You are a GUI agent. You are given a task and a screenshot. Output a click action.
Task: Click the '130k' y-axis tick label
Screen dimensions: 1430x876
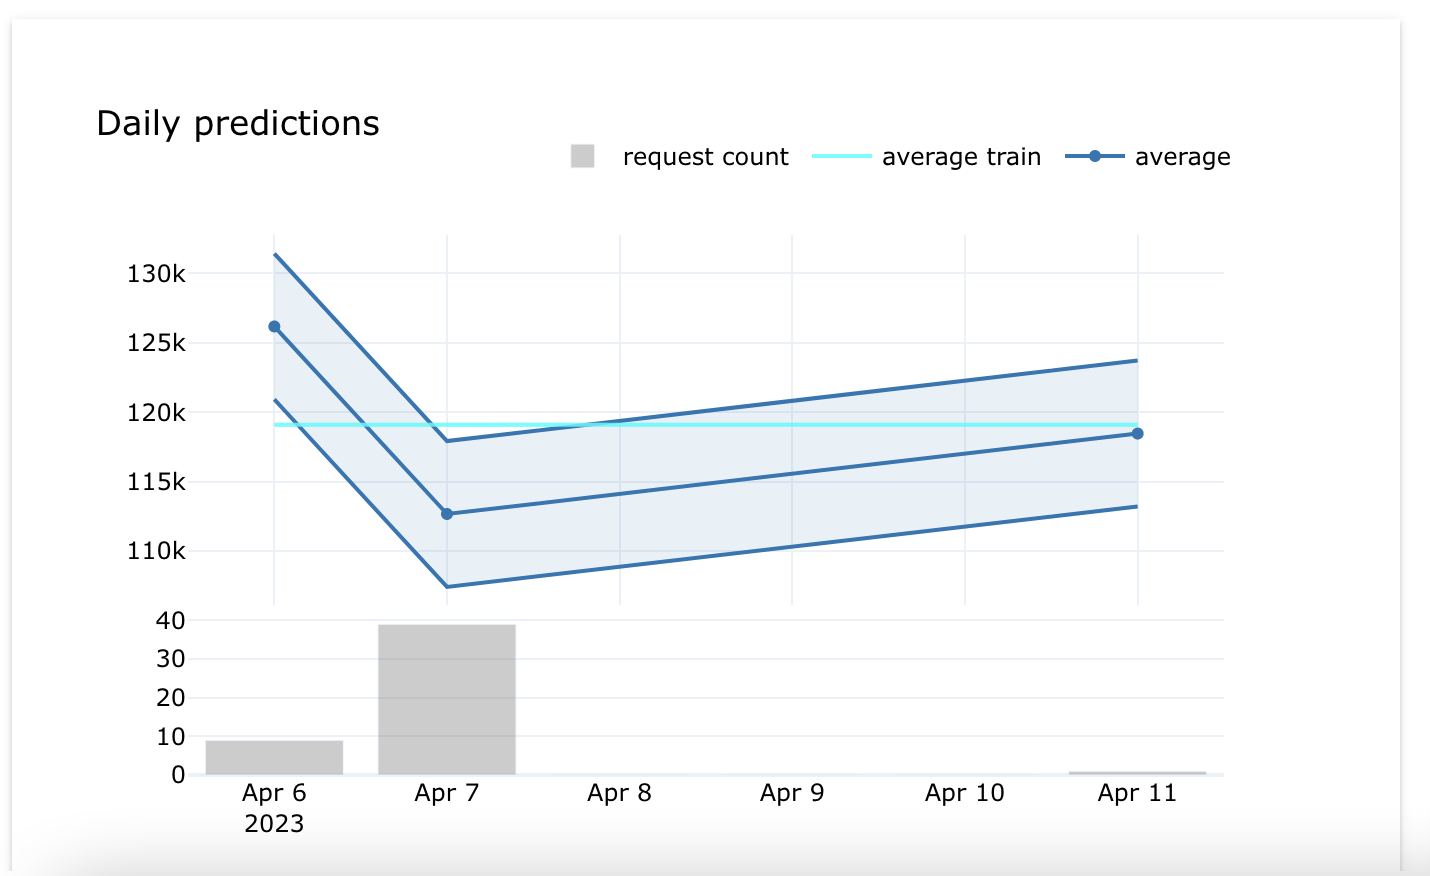(156, 274)
